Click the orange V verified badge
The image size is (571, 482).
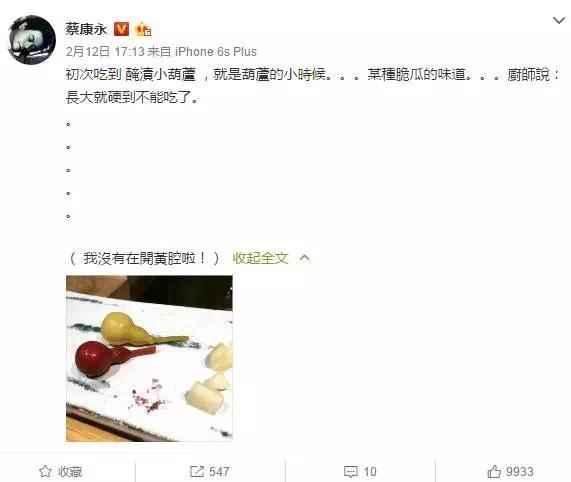click(x=121, y=29)
